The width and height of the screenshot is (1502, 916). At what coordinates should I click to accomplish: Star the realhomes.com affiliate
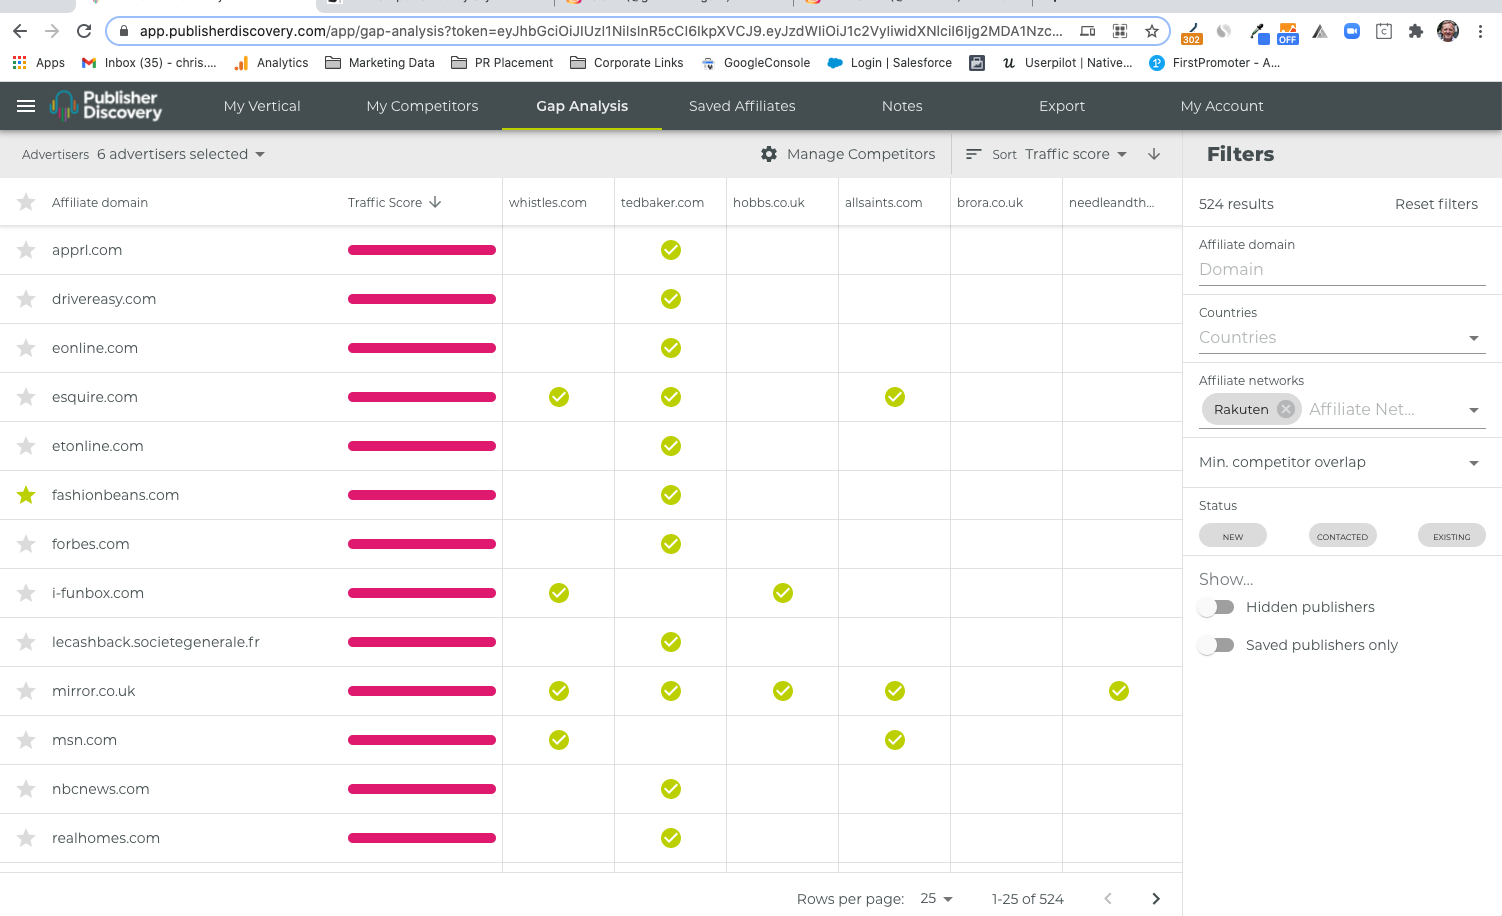(26, 838)
